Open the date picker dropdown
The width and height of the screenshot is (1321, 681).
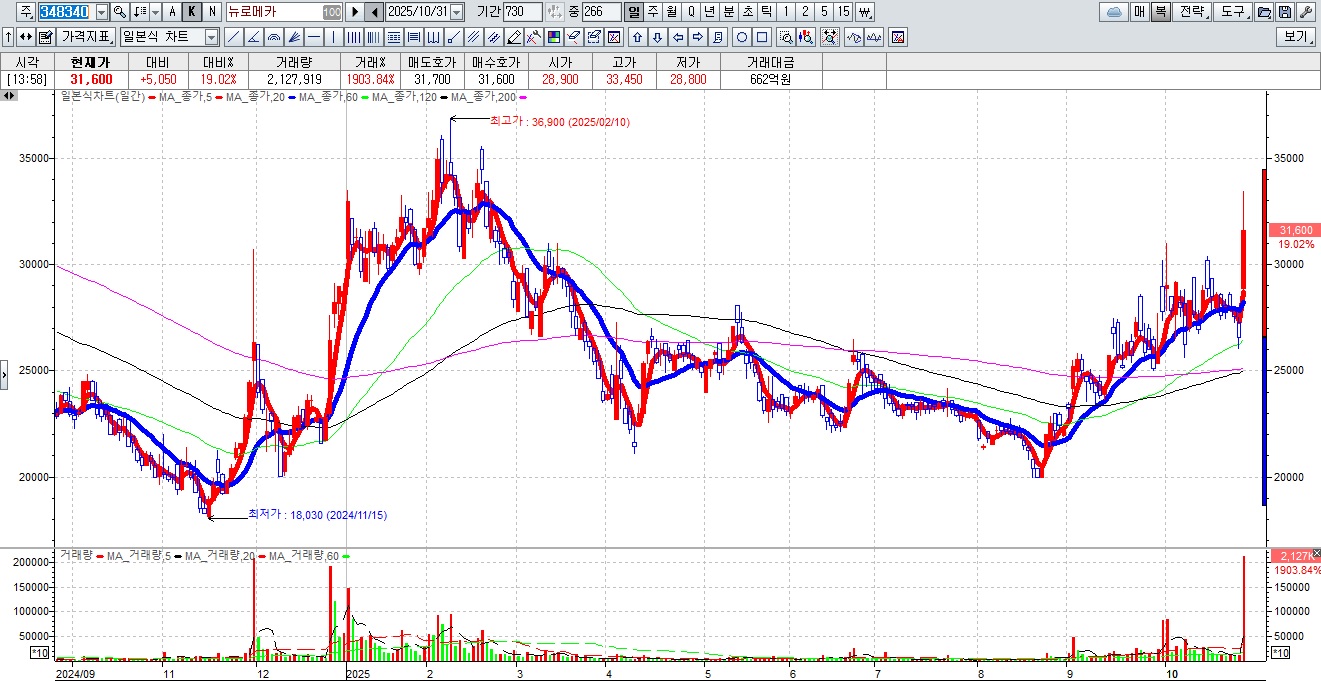(x=457, y=12)
